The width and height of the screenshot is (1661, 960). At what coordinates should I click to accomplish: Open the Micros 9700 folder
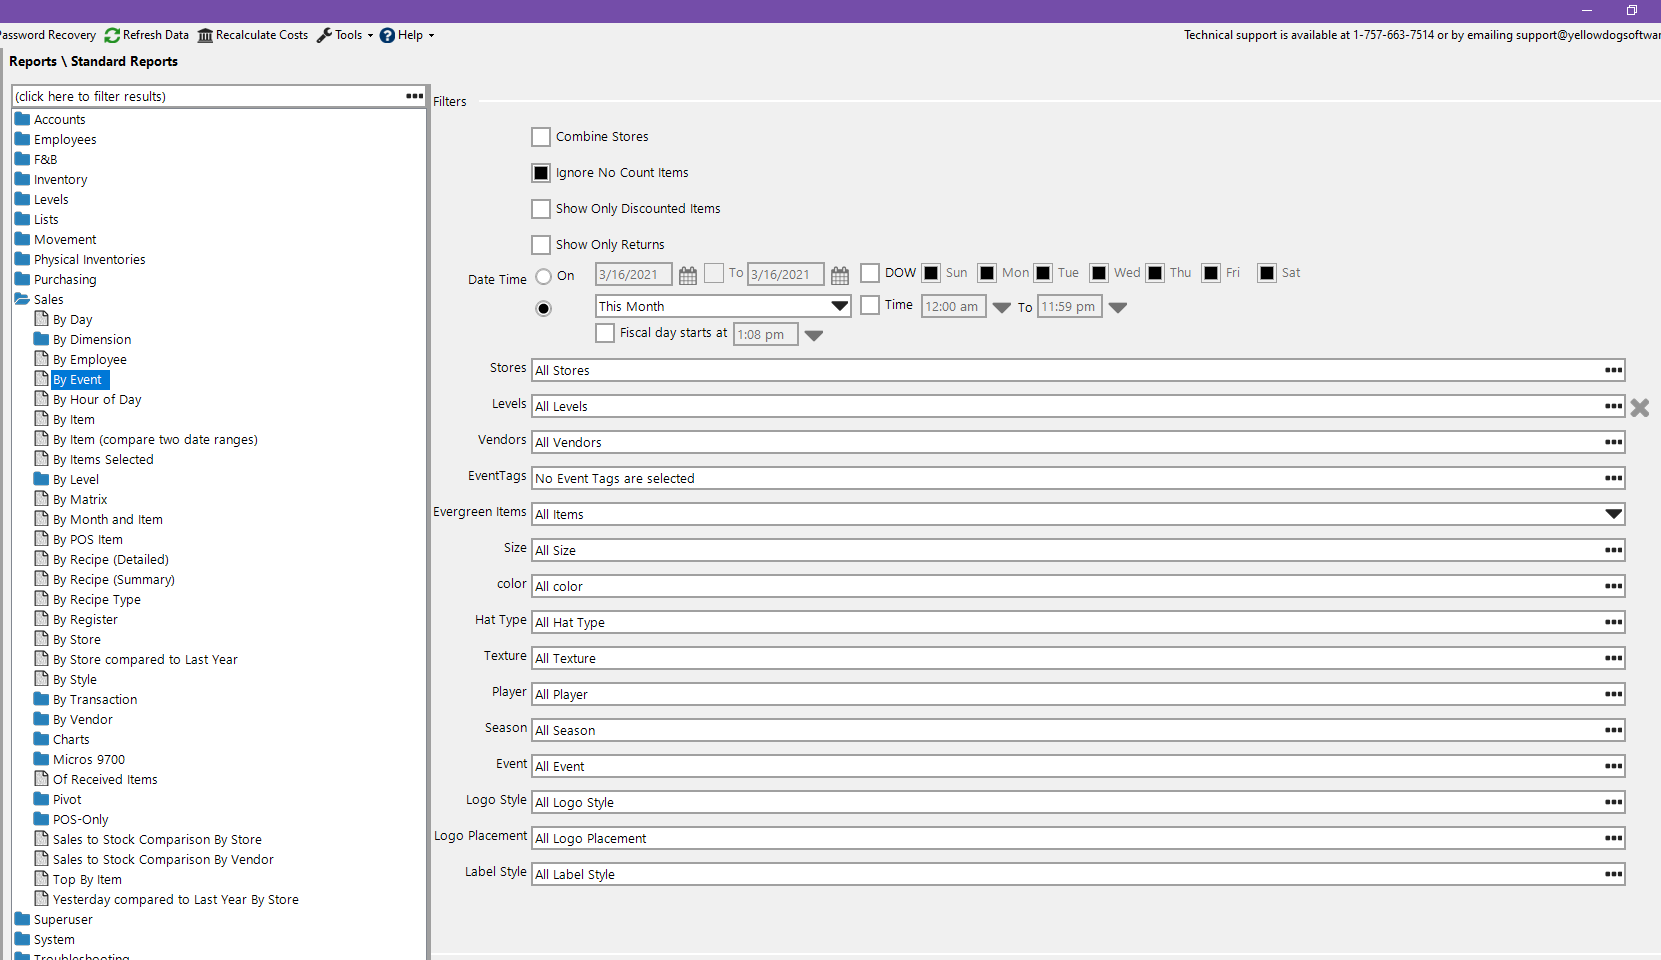click(79, 759)
